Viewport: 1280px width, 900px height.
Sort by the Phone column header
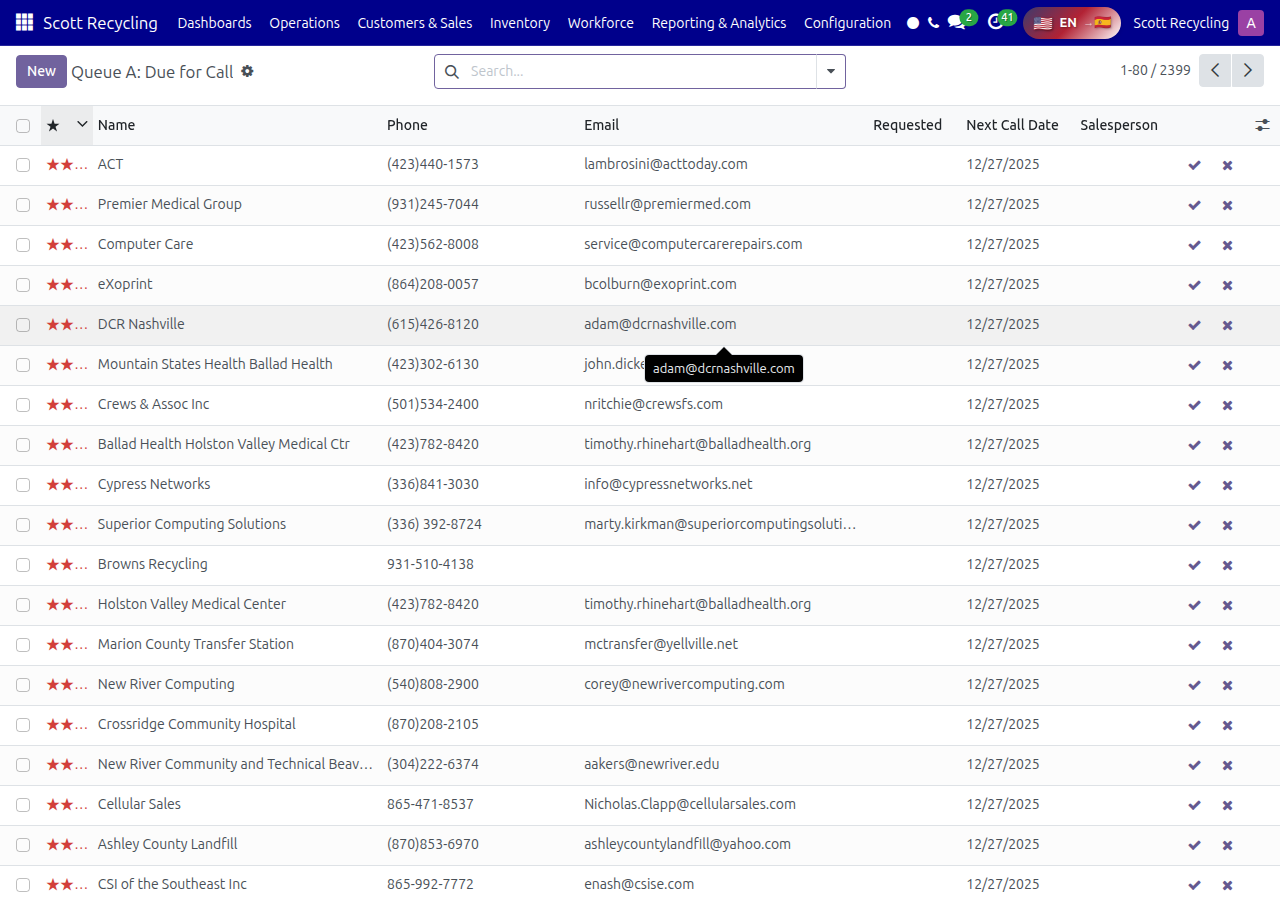point(407,125)
